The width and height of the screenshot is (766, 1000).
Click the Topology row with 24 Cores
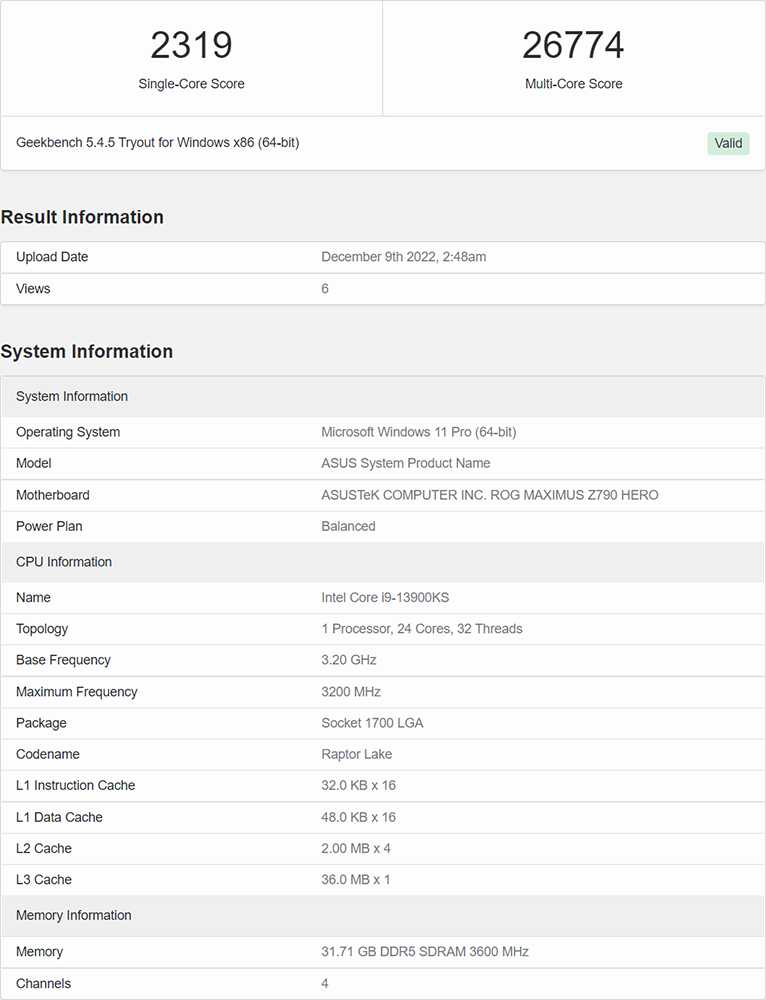pos(383,629)
